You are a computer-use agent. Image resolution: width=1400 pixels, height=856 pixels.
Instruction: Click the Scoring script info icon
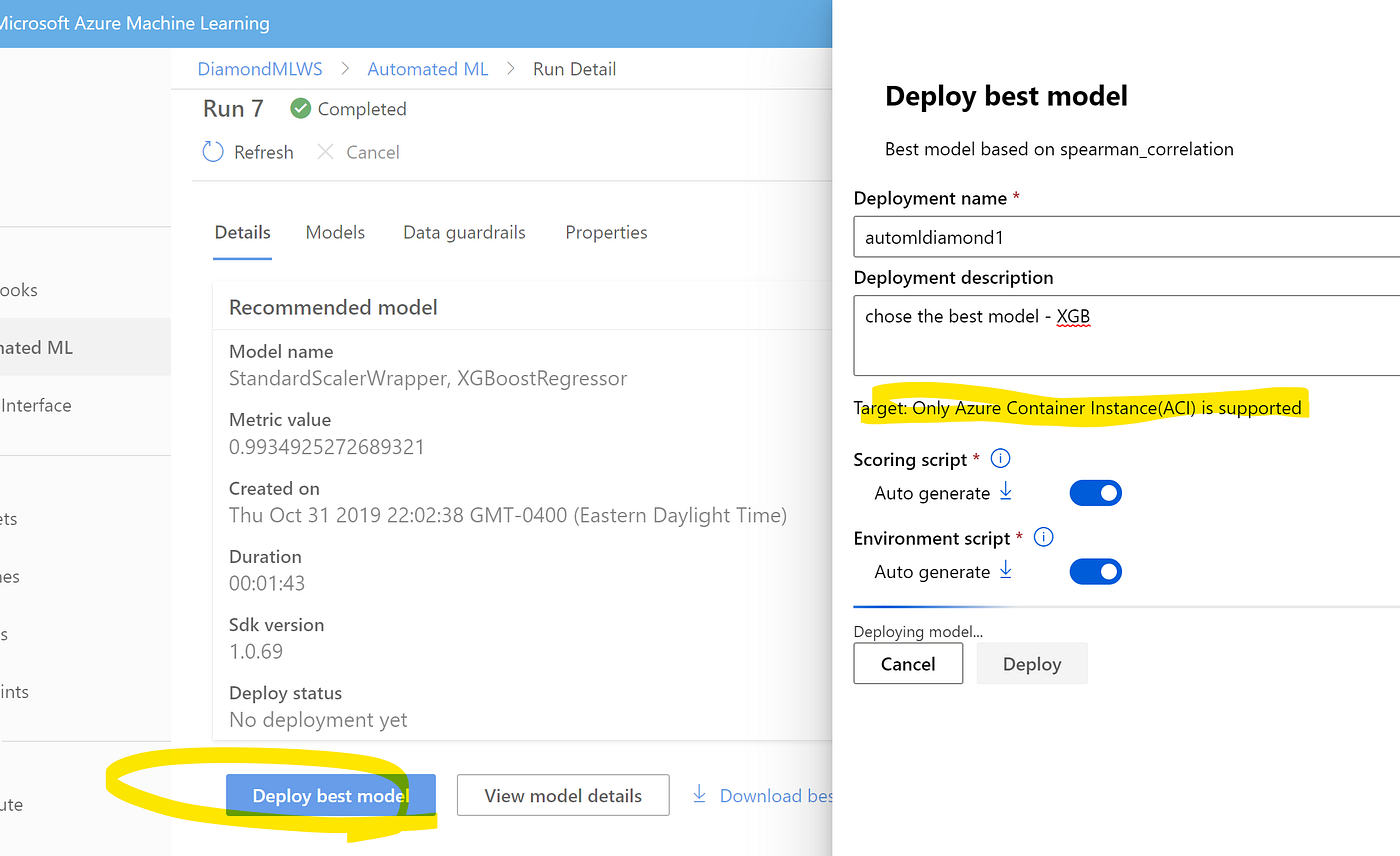[1000, 458]
